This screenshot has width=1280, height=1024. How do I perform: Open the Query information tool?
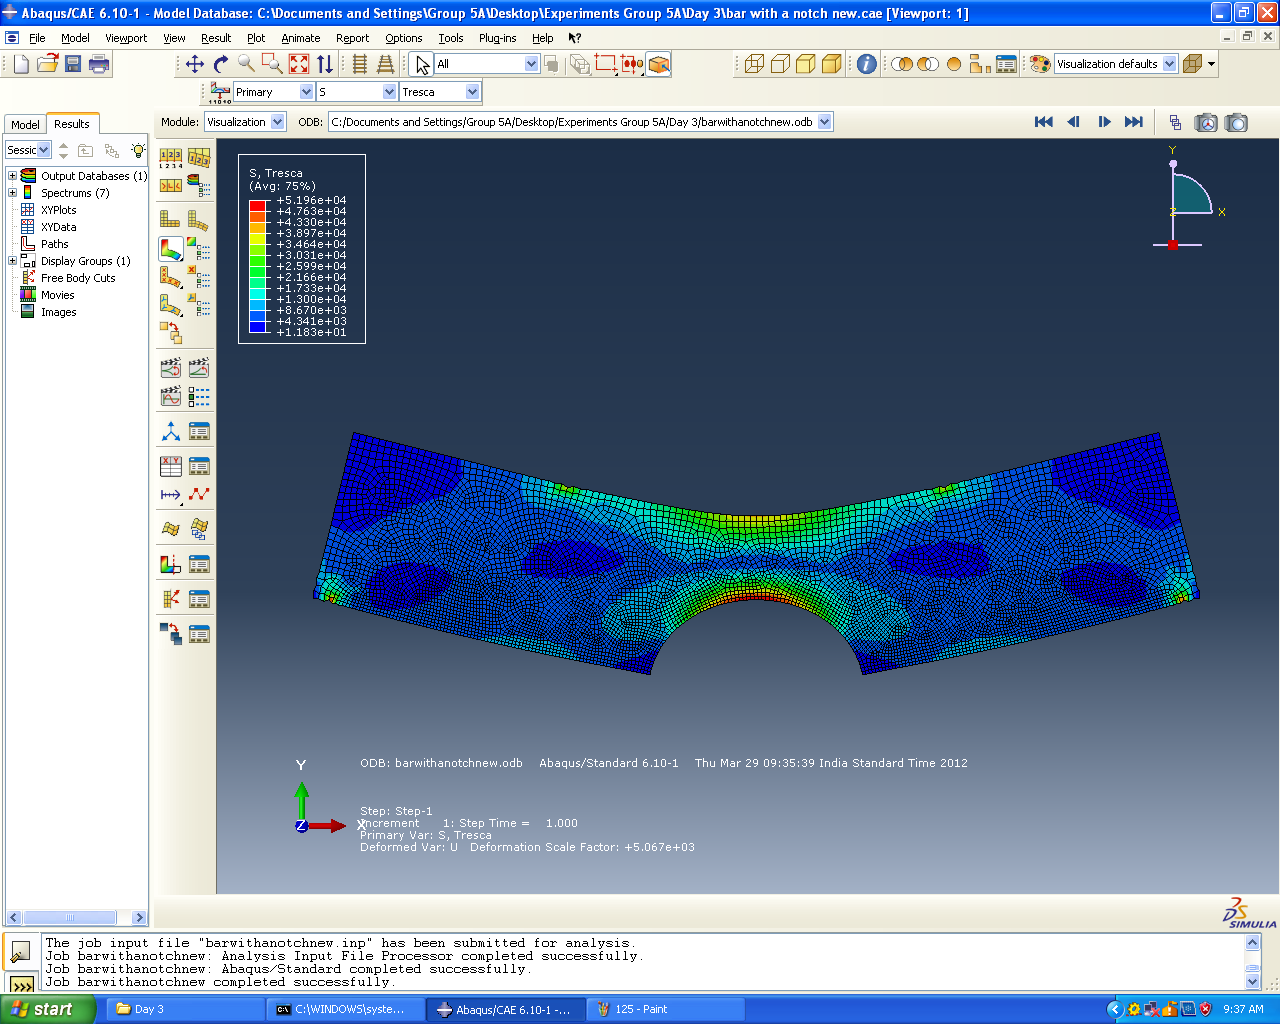(867, 64)
